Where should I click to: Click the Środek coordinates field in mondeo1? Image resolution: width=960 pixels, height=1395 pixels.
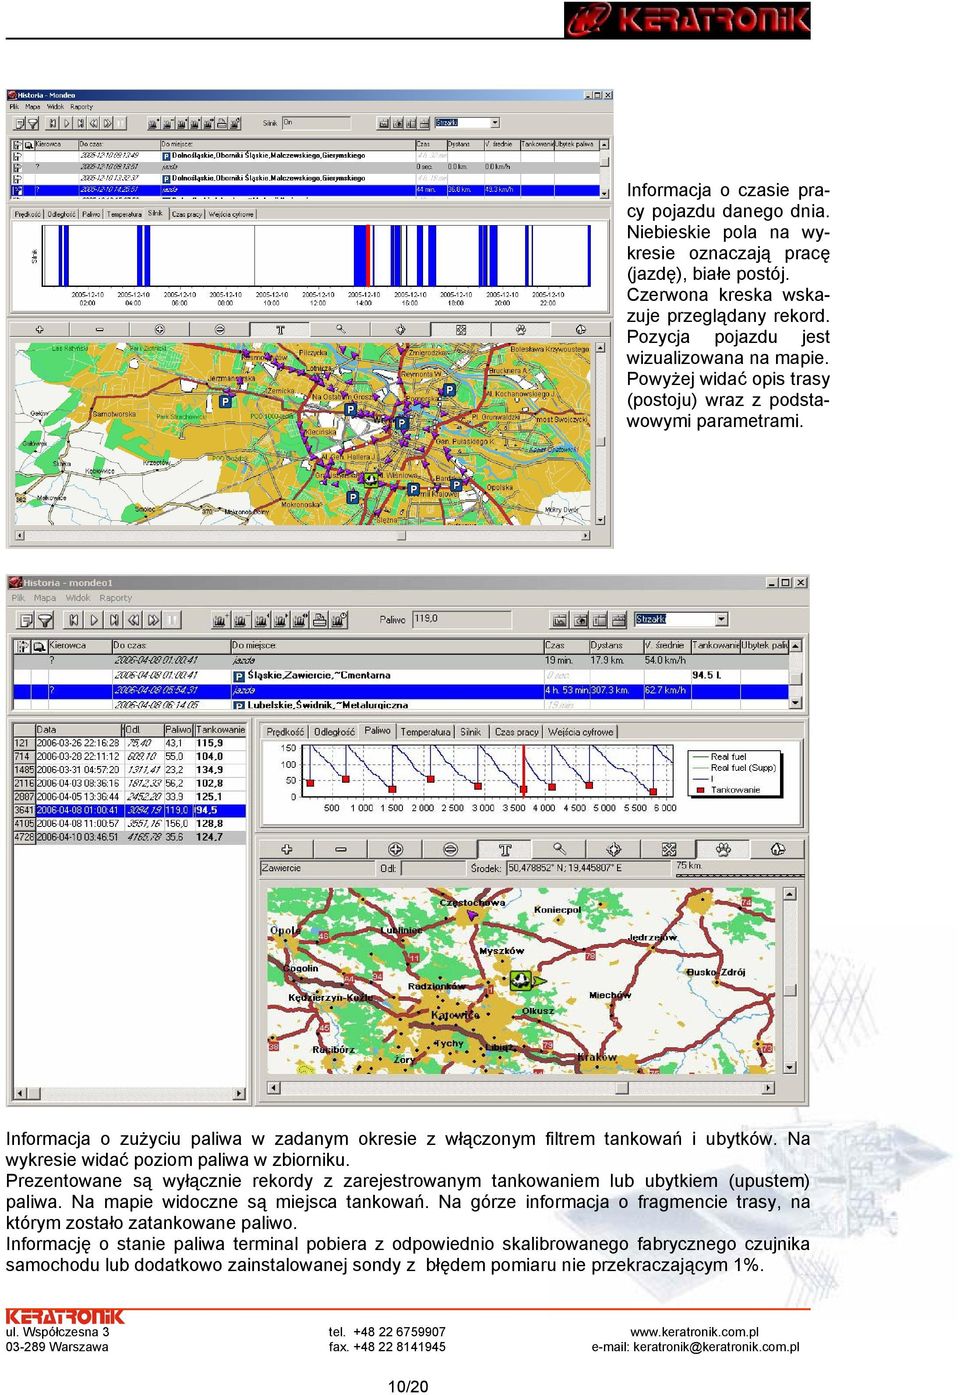coord(587,868)
